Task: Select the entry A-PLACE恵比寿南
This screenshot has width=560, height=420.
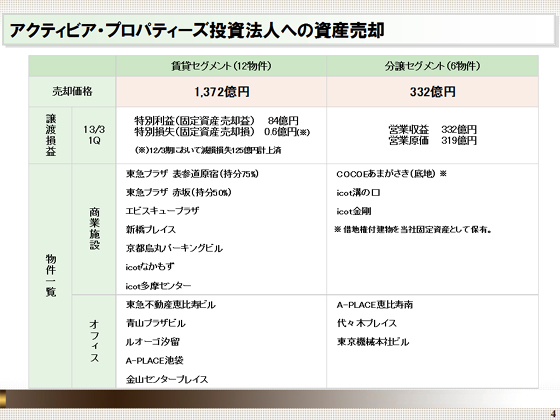Action: click(x=375, y=305)
